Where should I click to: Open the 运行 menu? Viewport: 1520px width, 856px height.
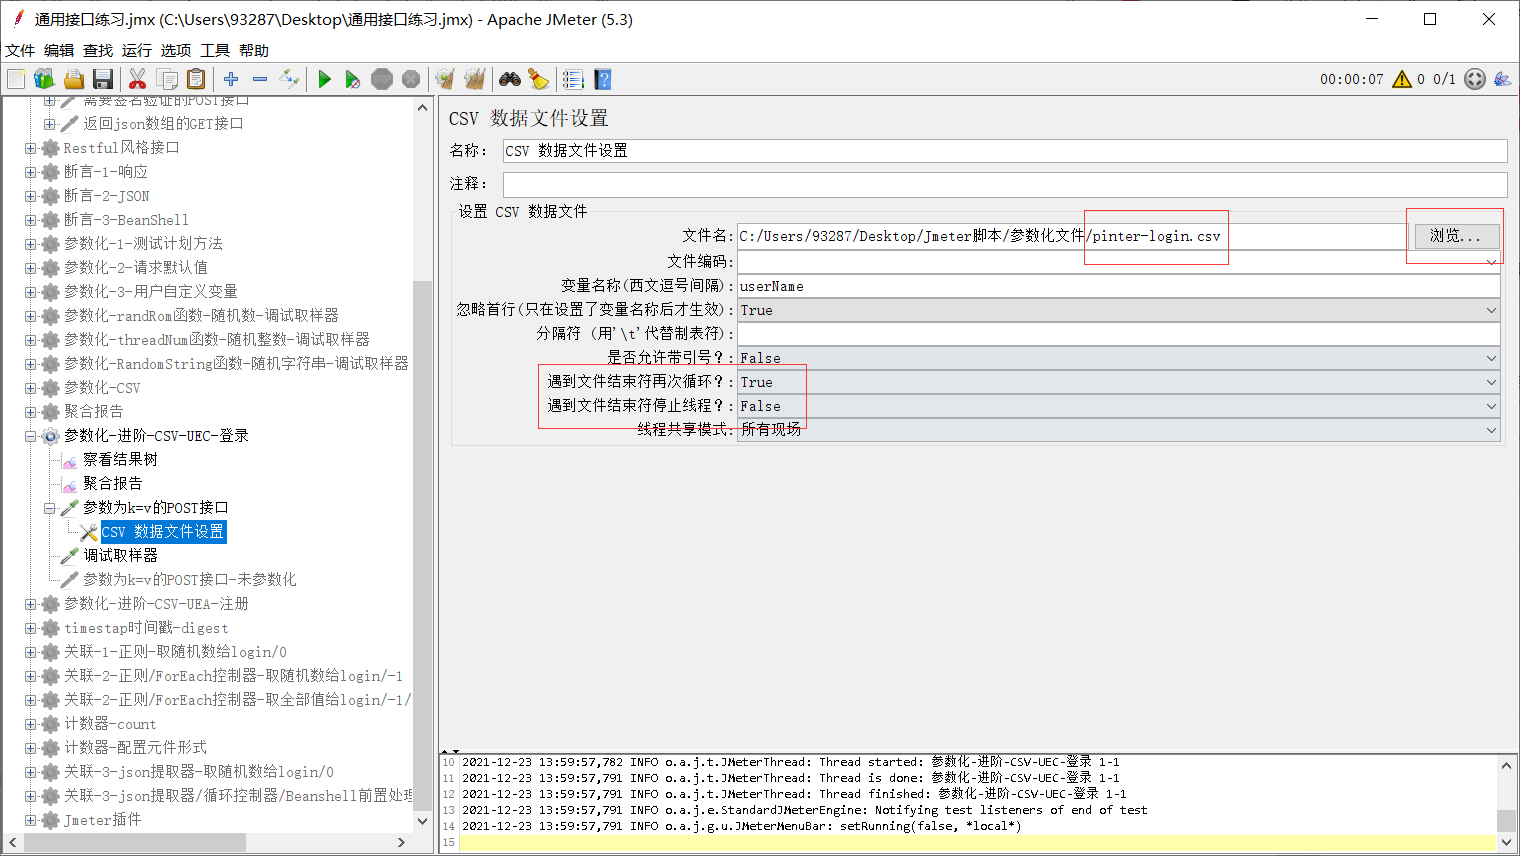pyautogui.click(x=137, y=50)
